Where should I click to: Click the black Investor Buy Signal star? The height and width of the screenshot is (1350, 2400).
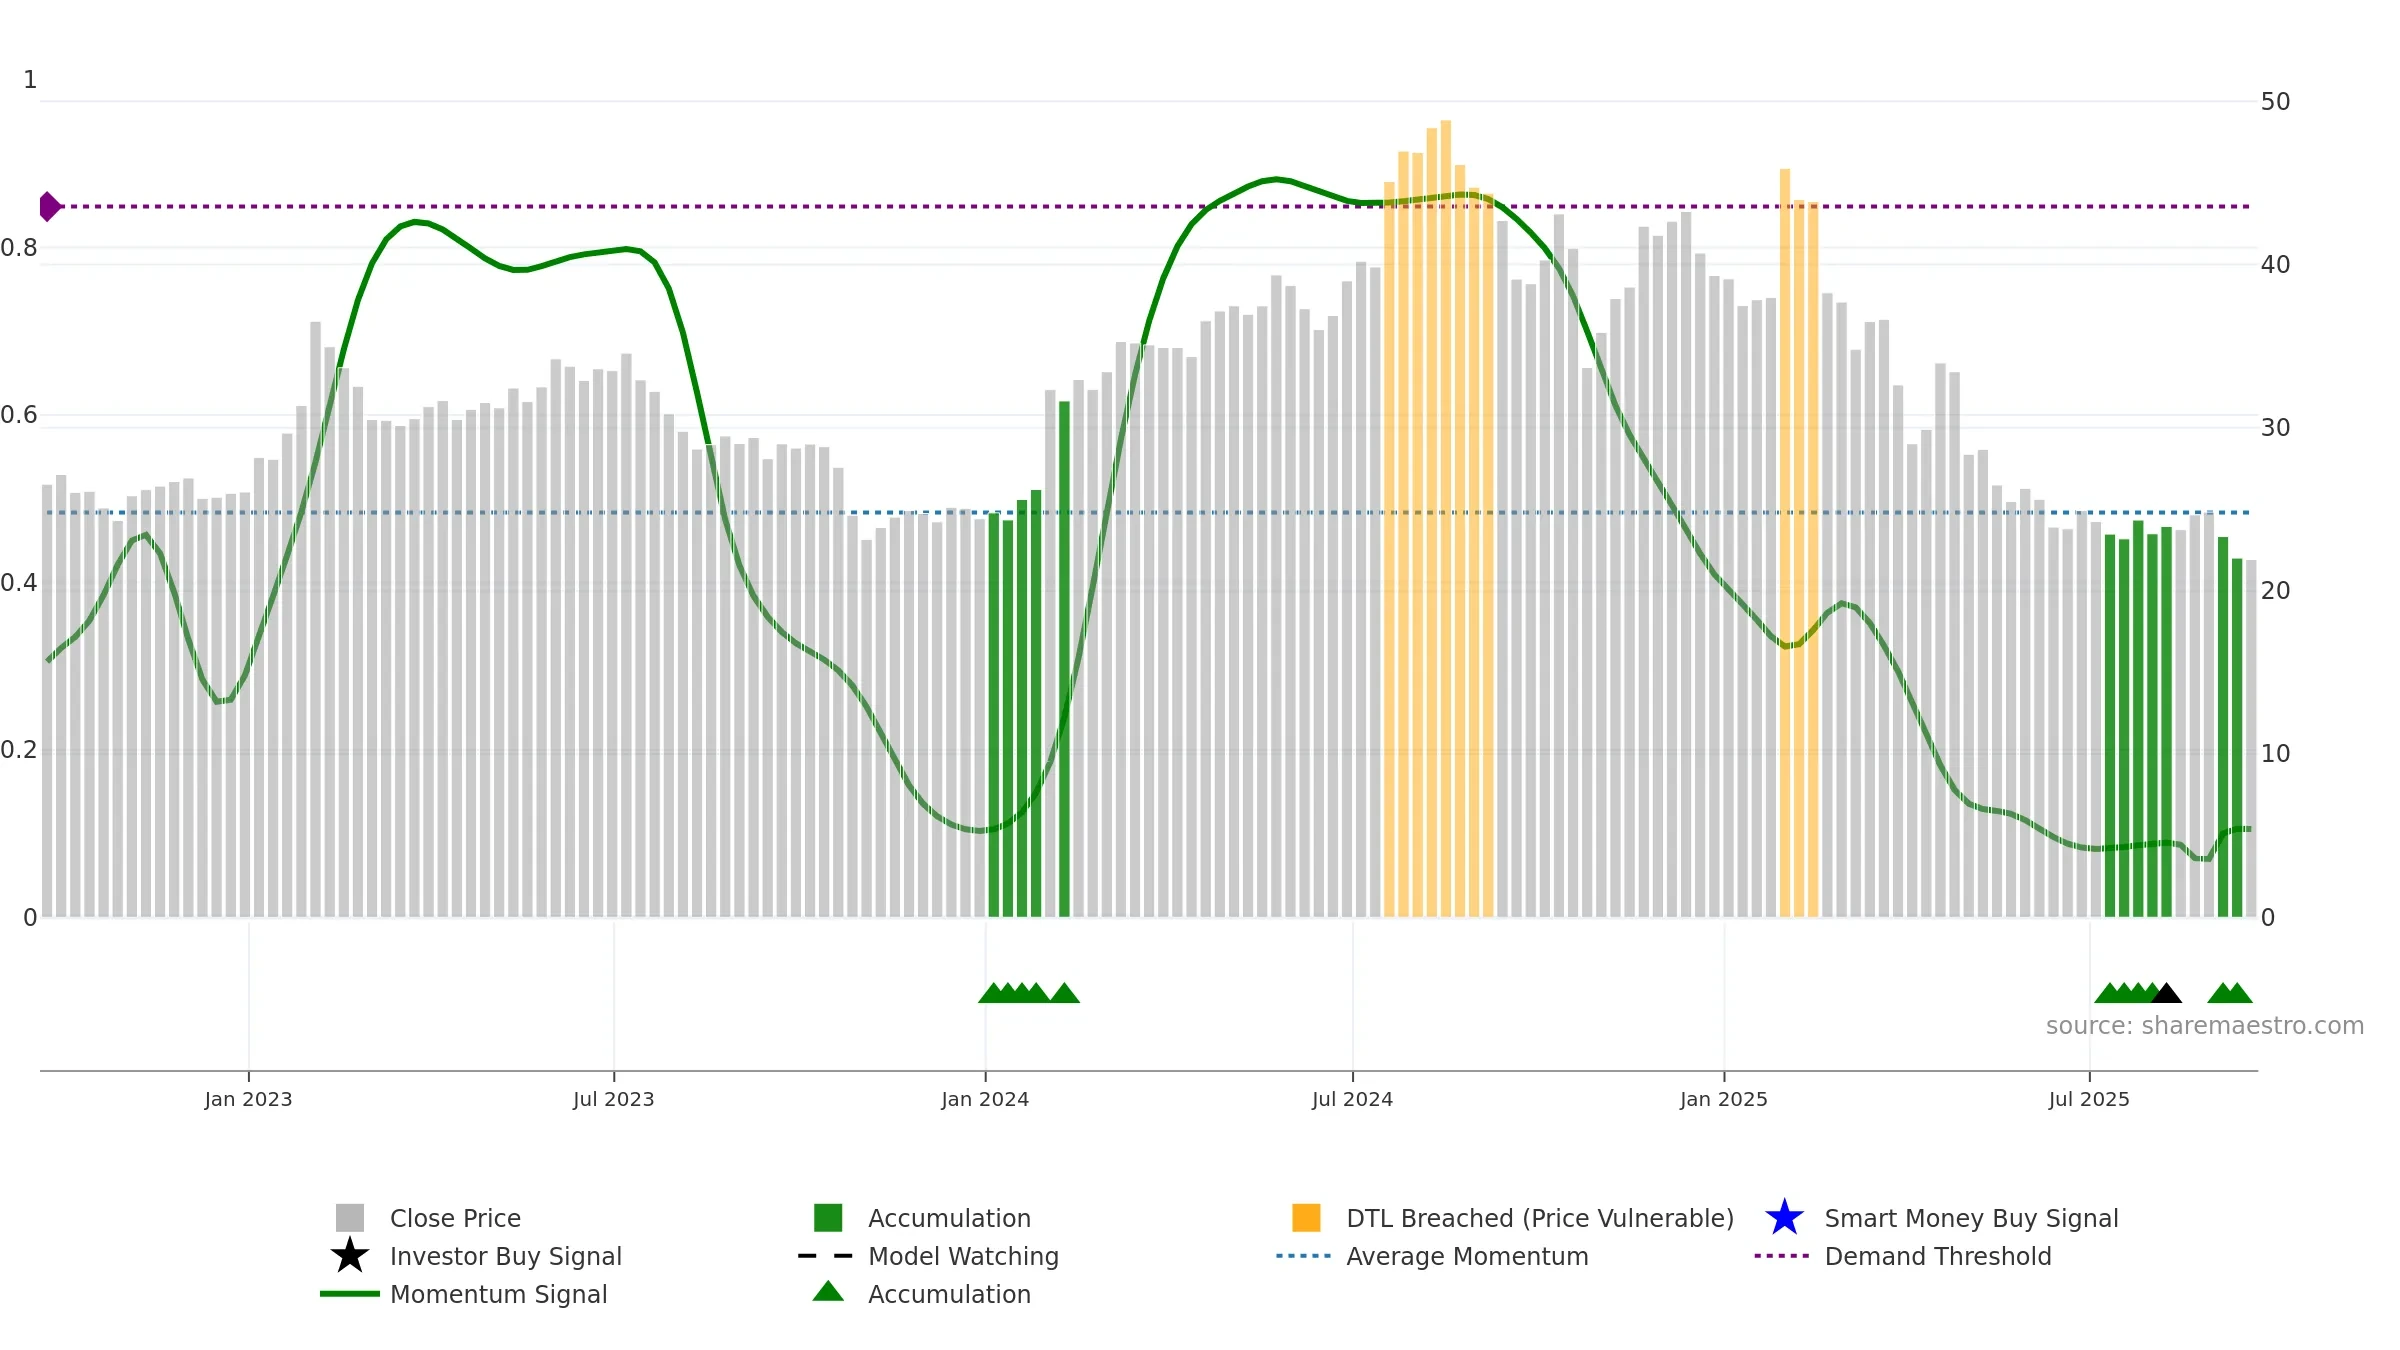pyautogui.click(x=350, y=1256)
